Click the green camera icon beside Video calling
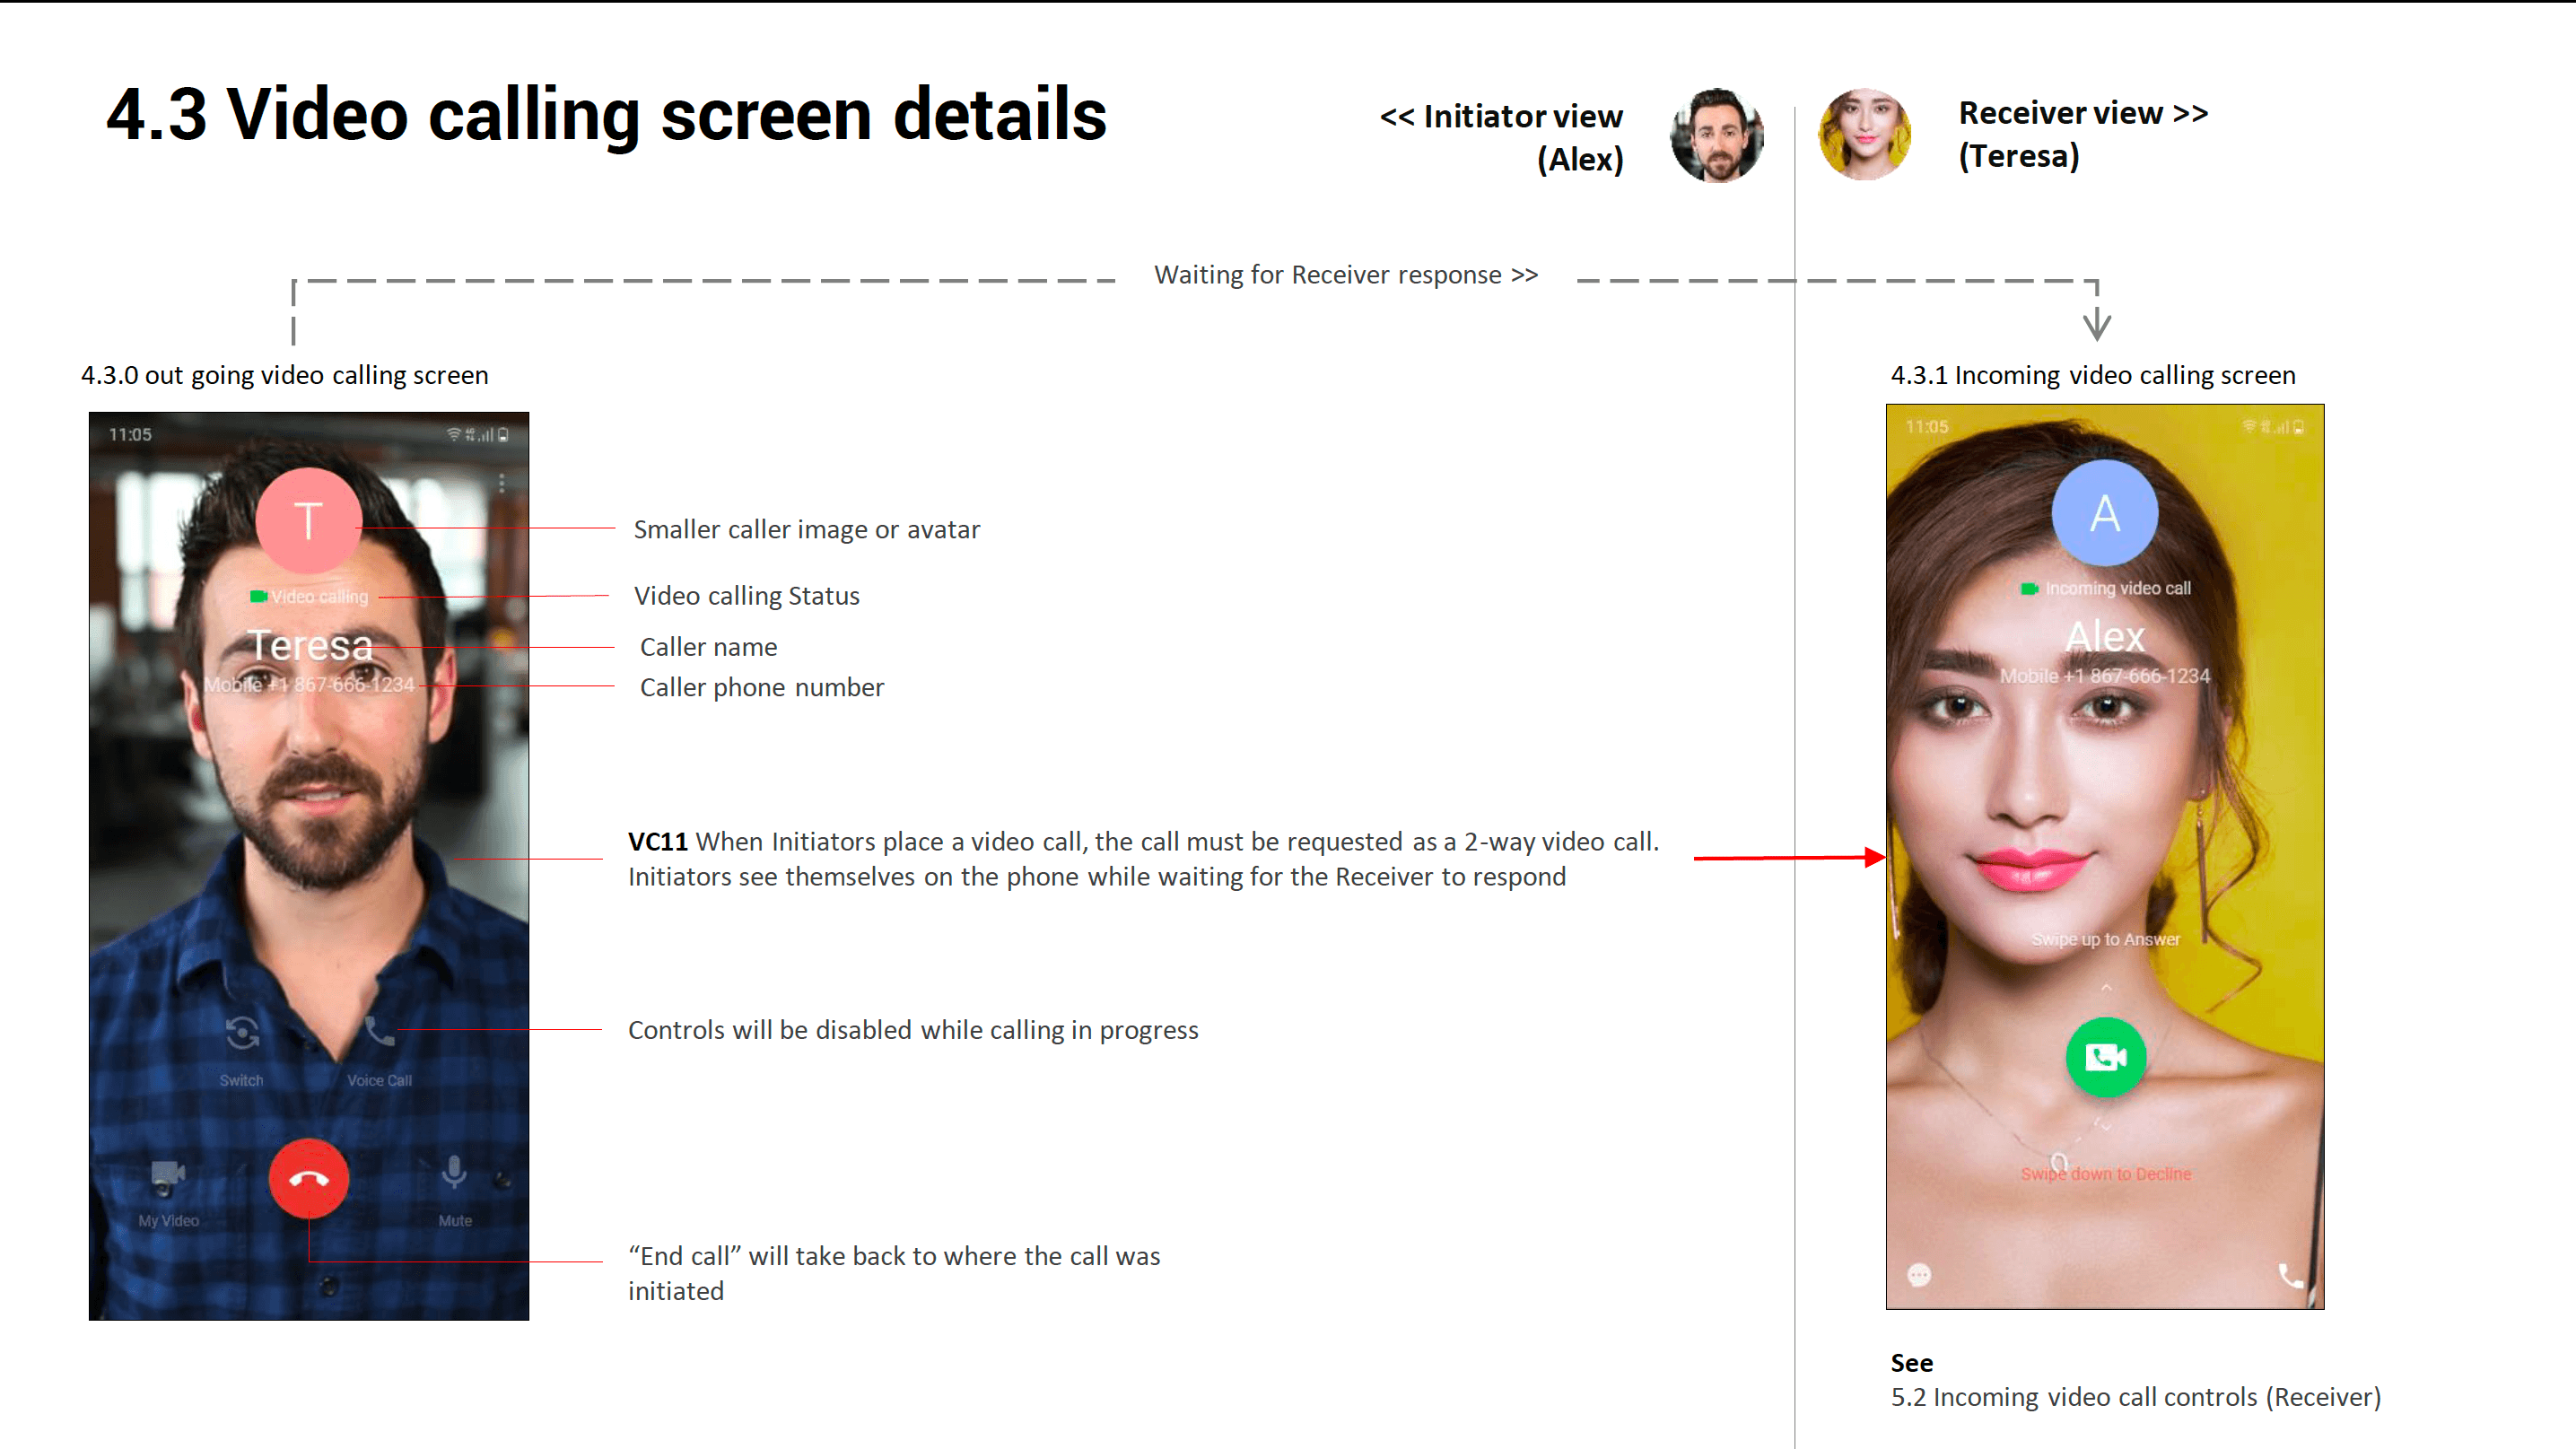This screenshot has height=1449, width=2576. click(258, 597)
